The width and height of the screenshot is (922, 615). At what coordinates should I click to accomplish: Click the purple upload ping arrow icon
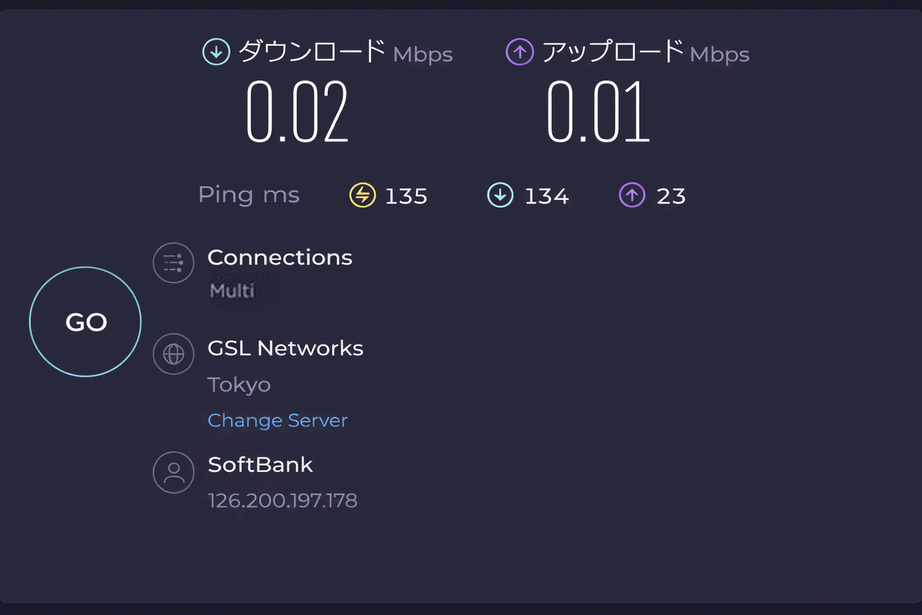pos(632,195)
